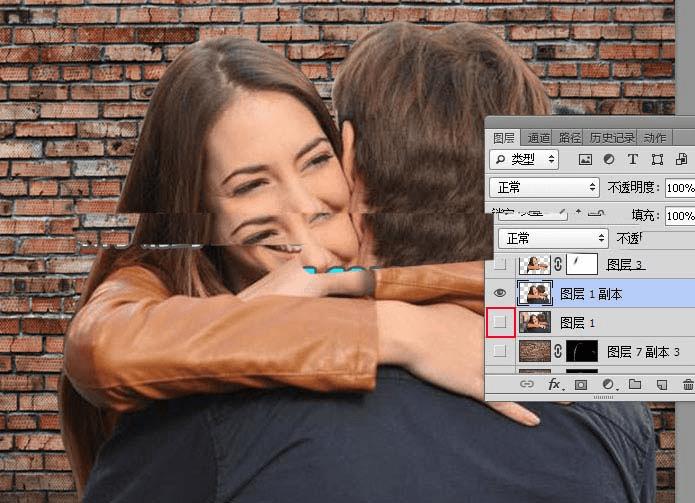Create a new group folder icon
Viewport: 695px width, 503px height.
click(x=635, y=384)
